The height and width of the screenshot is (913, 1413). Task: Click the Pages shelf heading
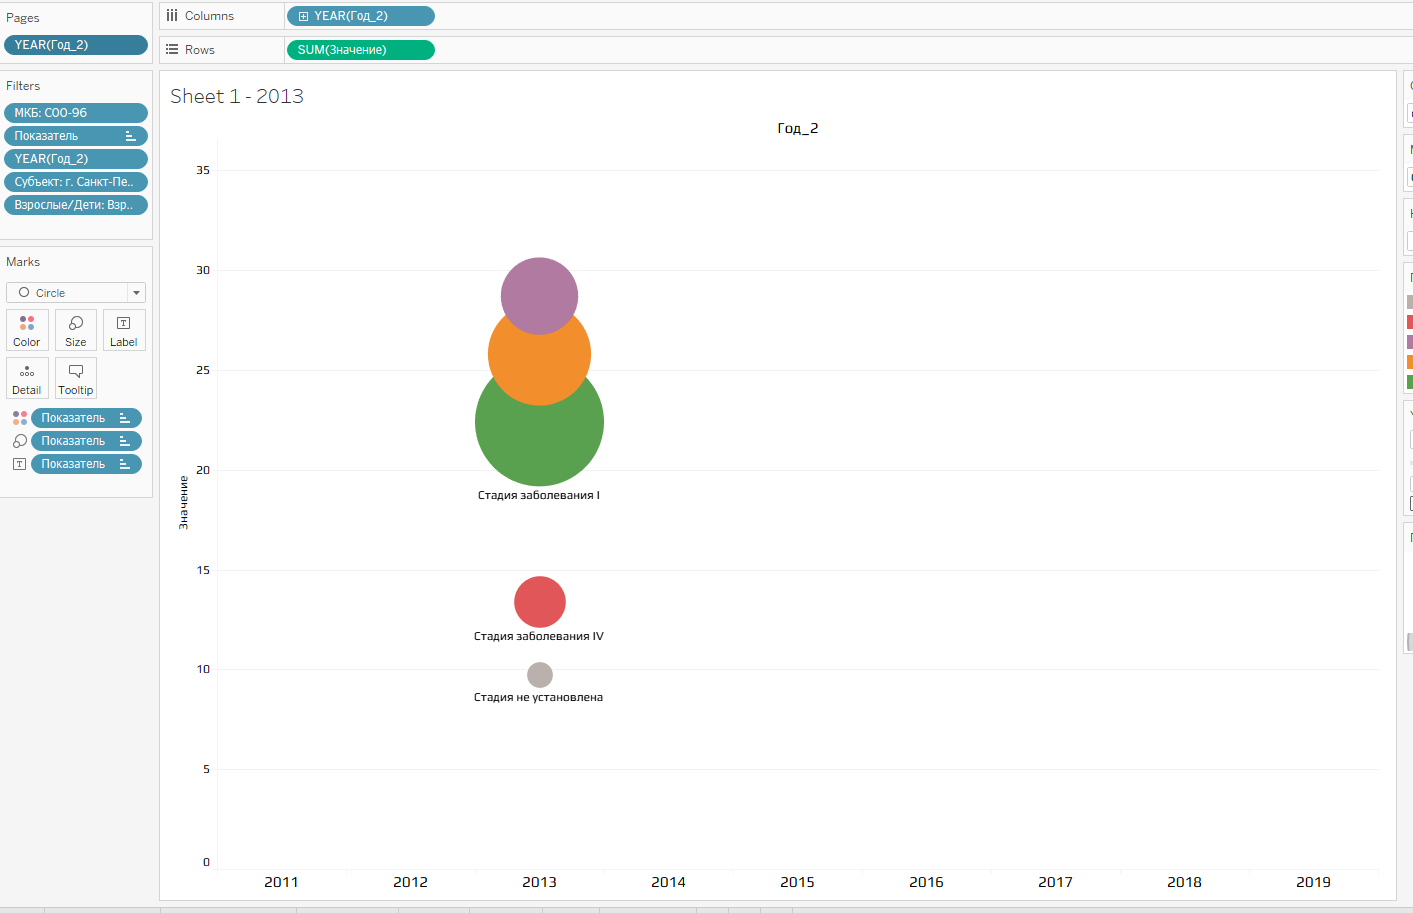point(23,18)
